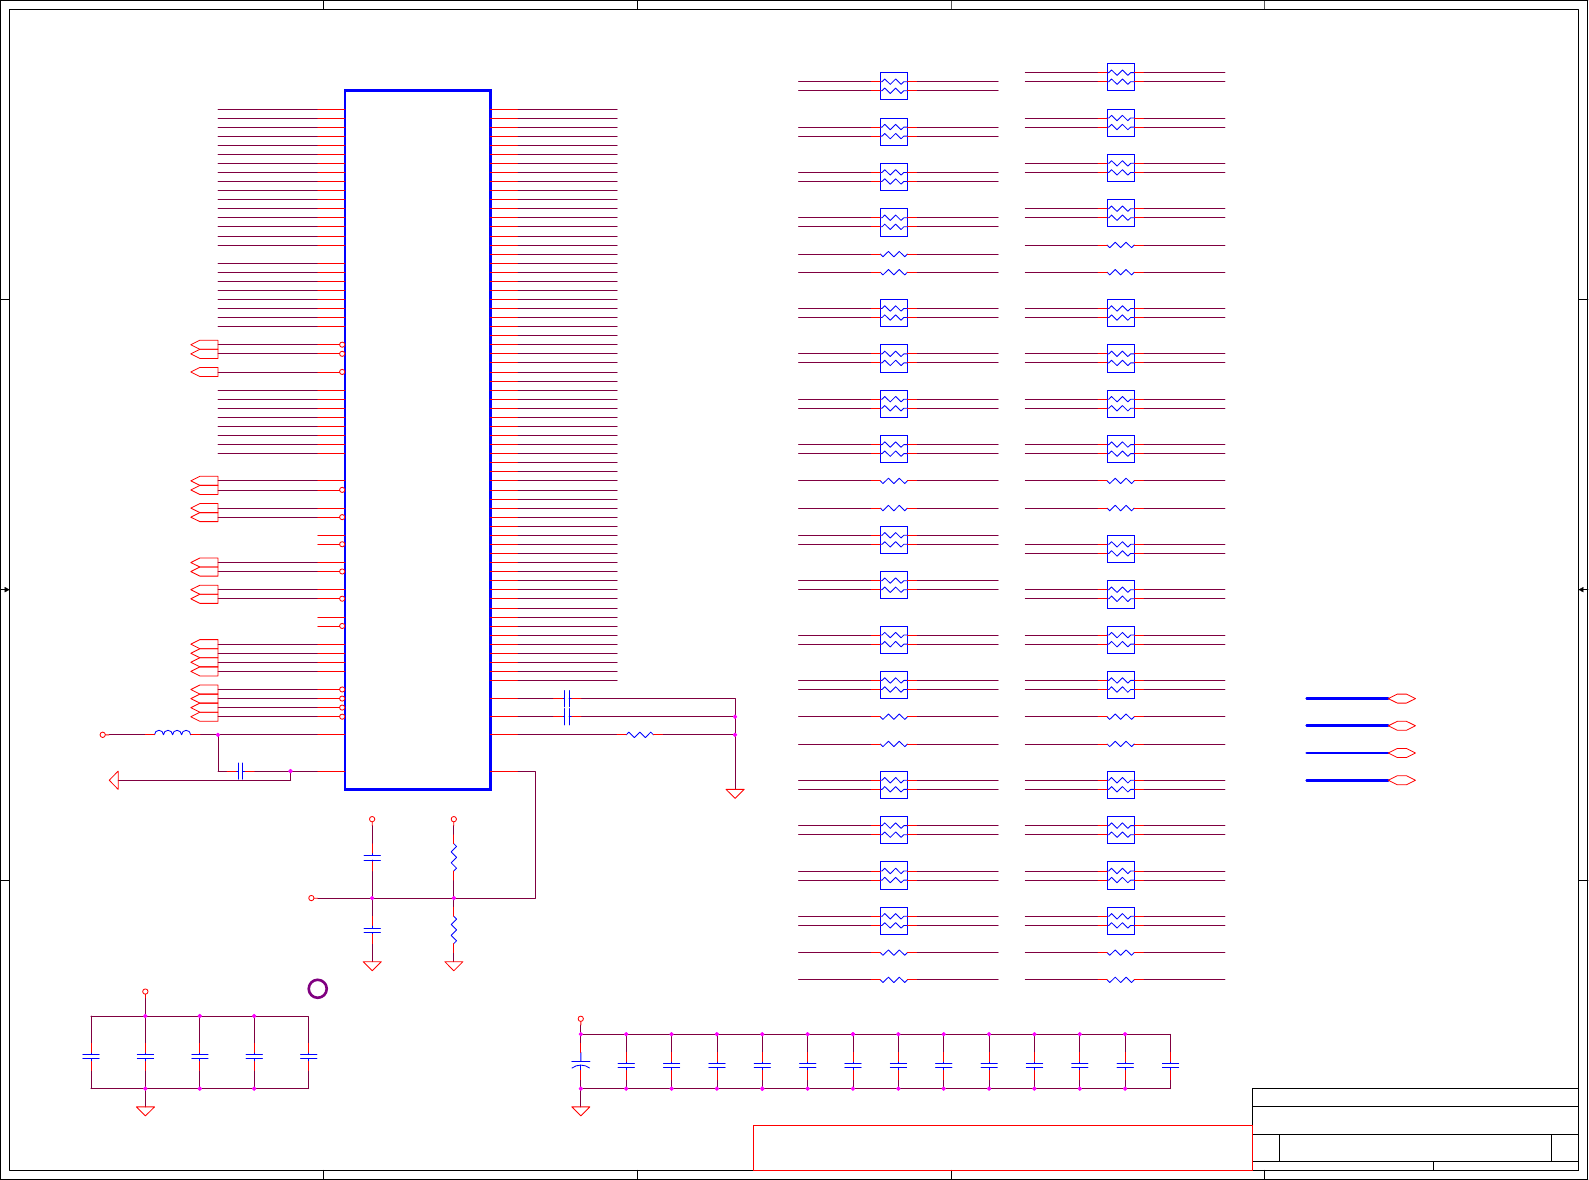1589x1180 pixels.
Task: Click the power node above the five-capacitor bank
Action: [x=145, y=992]
